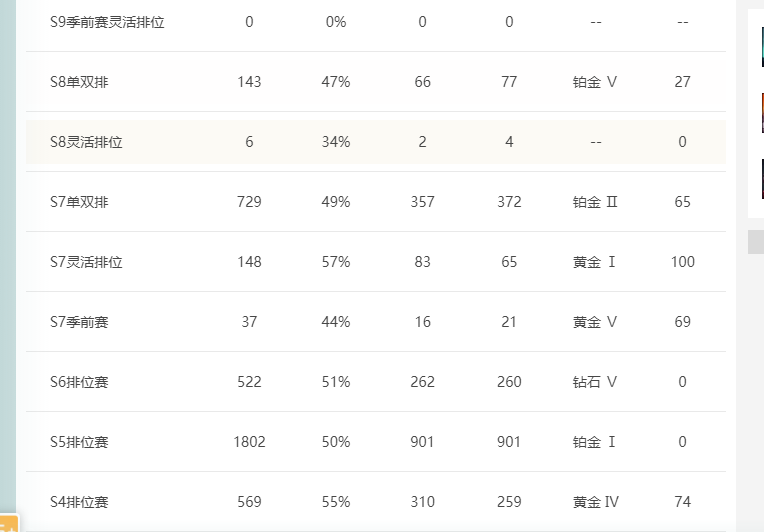Click the S6排位赛 season label
Image resolution: width=764 pixels, height=532 pixels.
coord(79,382)
